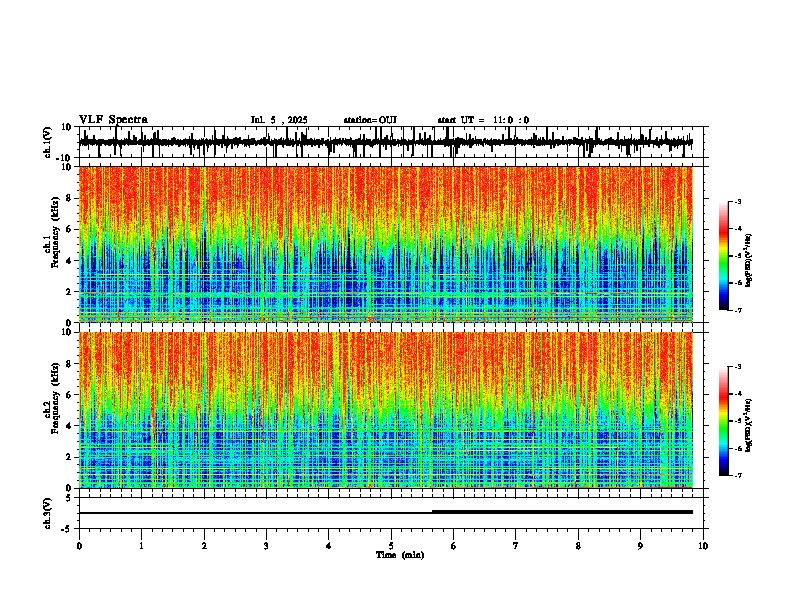Click the ch.2 spectrogram color scale bar
792x612 pixels.
[724, 421]
